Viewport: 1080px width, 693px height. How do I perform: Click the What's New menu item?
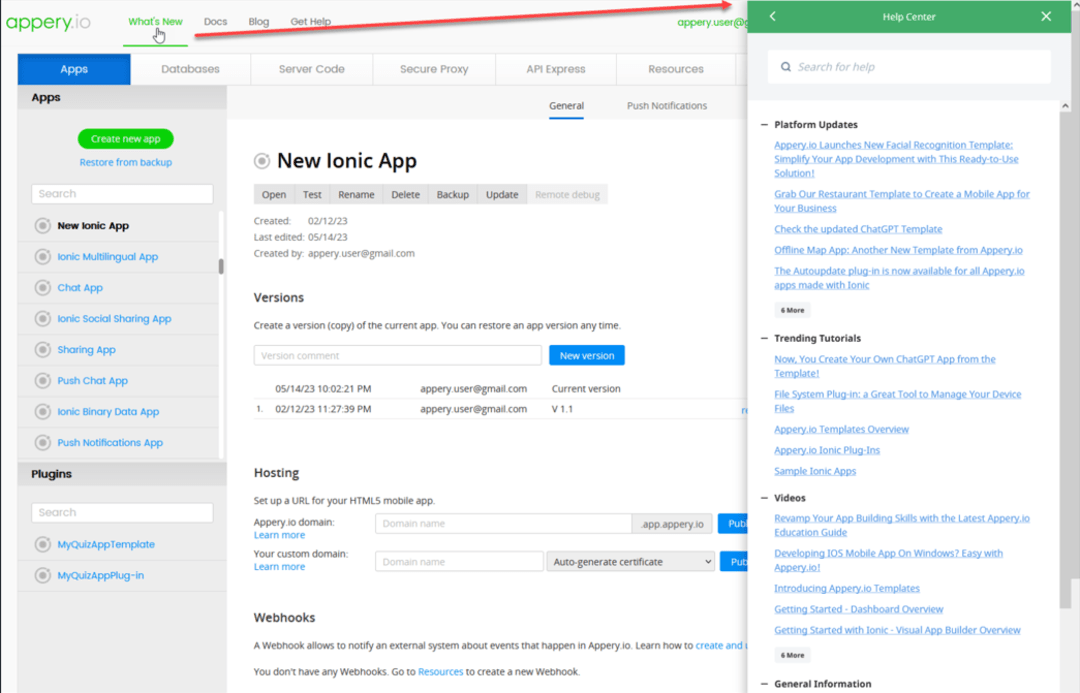(x=155, y=20)
